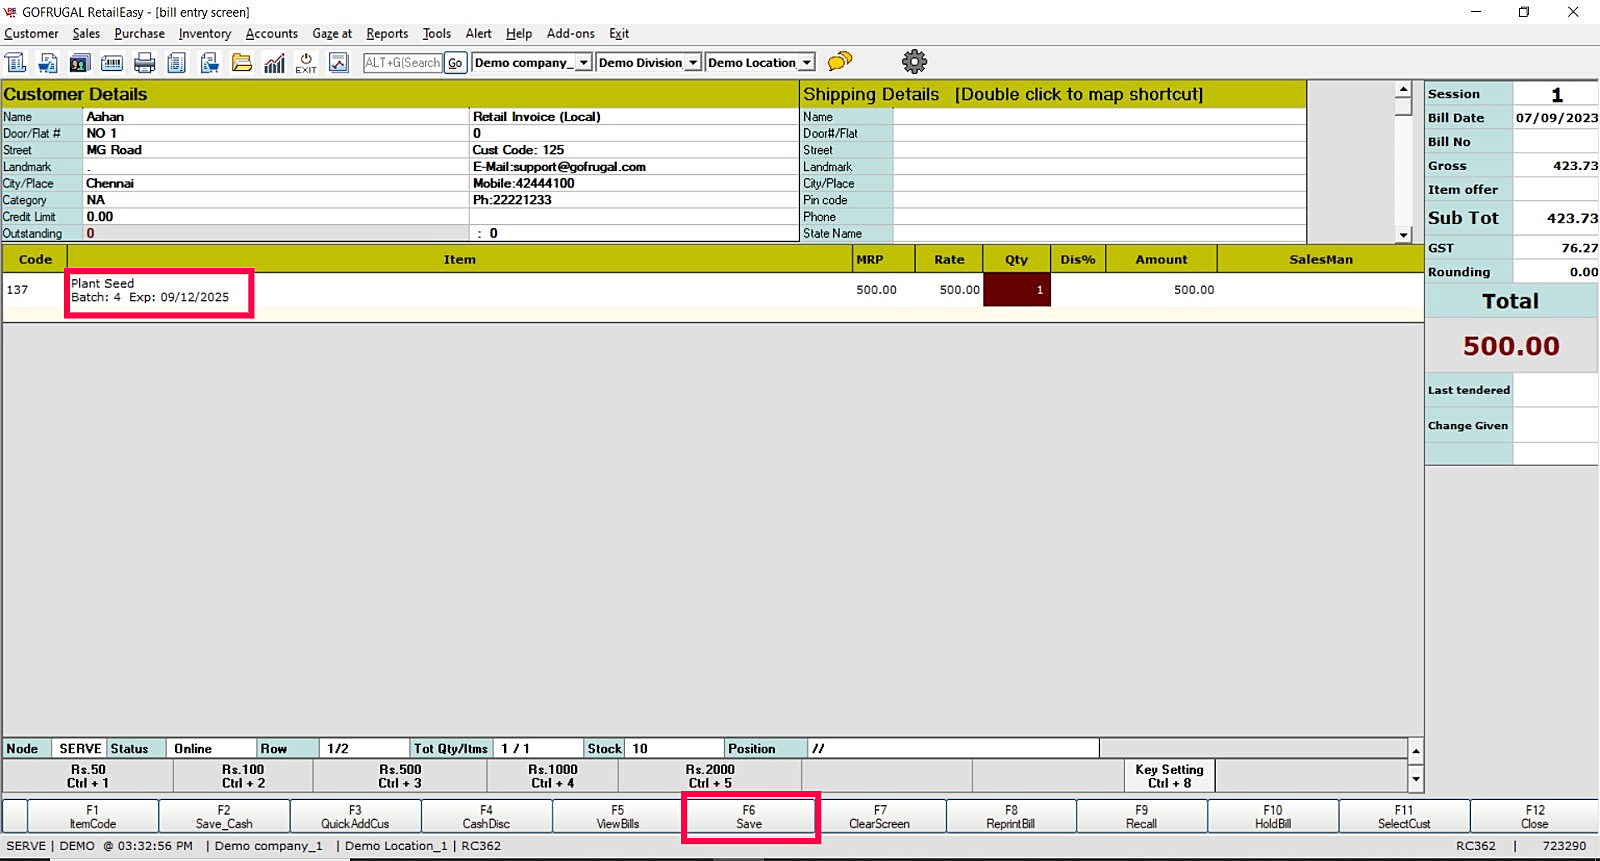Open the Sales menu

(86, 34)
